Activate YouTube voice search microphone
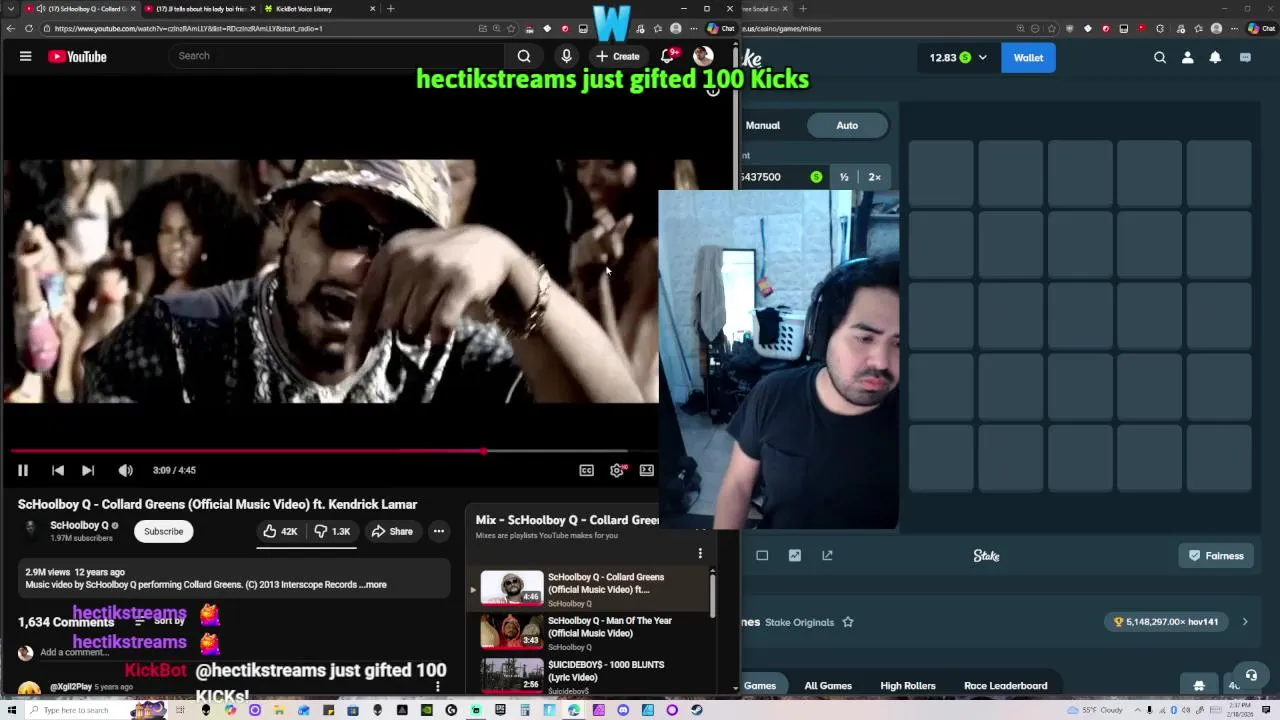Screen dimensions: 1280x720 [x=566, y=56]
